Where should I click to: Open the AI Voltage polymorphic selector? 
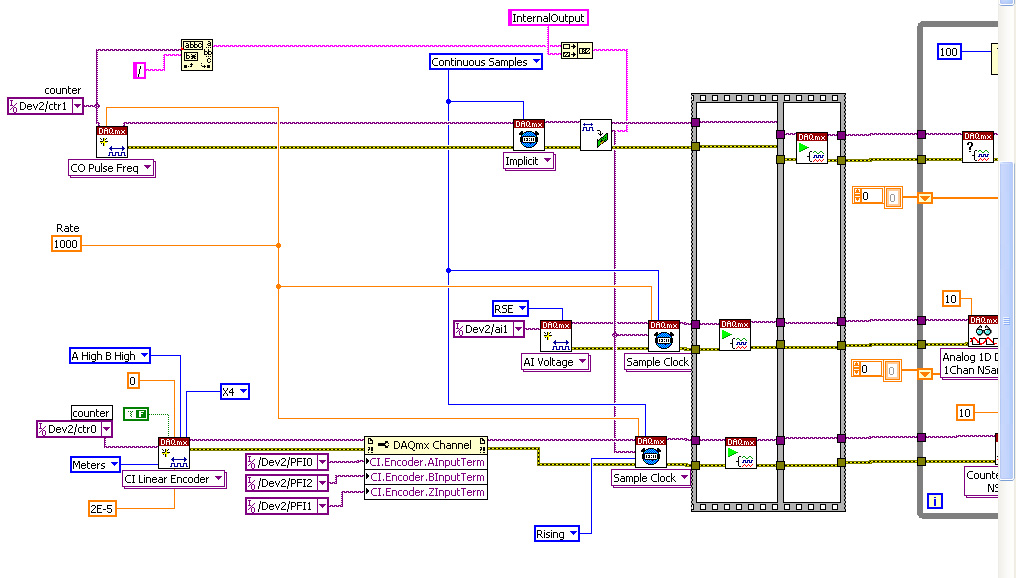pos(582,361)
